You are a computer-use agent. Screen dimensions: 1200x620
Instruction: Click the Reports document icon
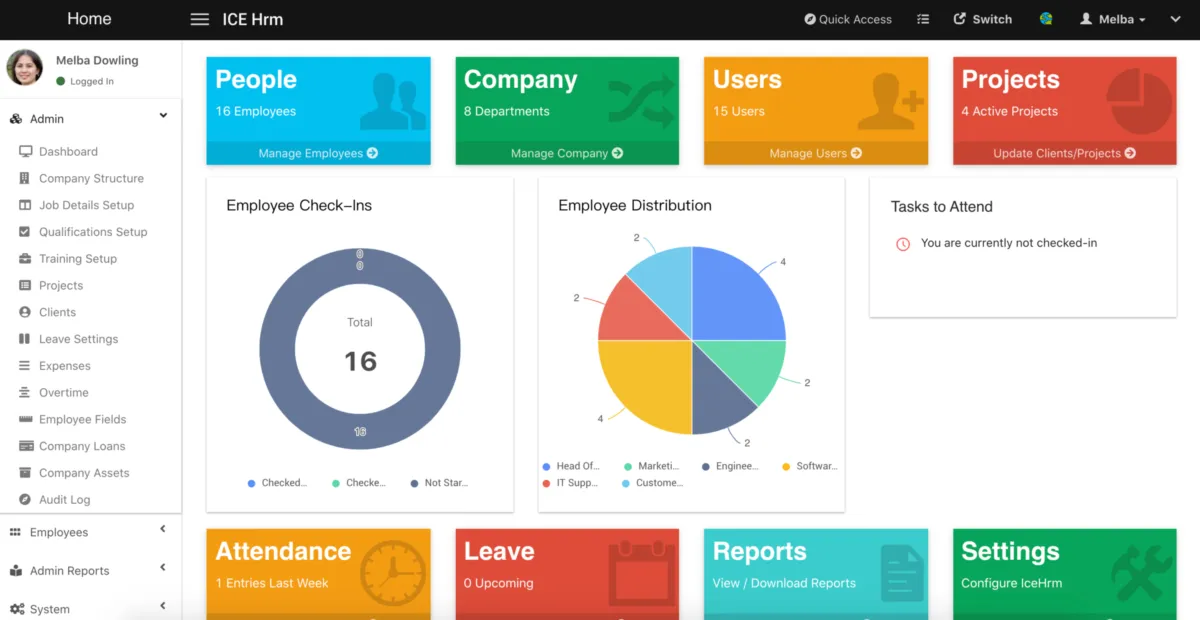pos(902,573)
